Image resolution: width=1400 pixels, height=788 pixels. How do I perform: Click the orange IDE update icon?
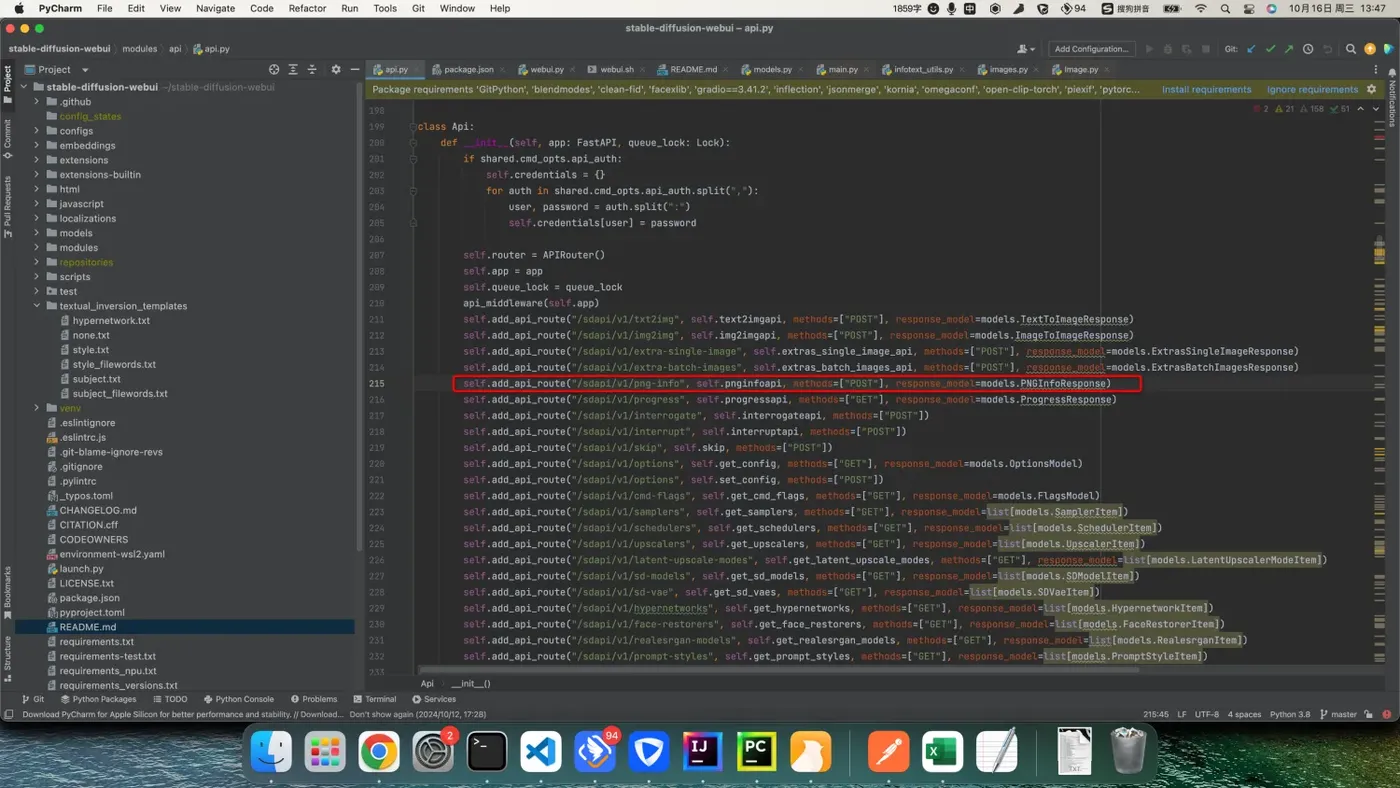tap(1370, 48)
